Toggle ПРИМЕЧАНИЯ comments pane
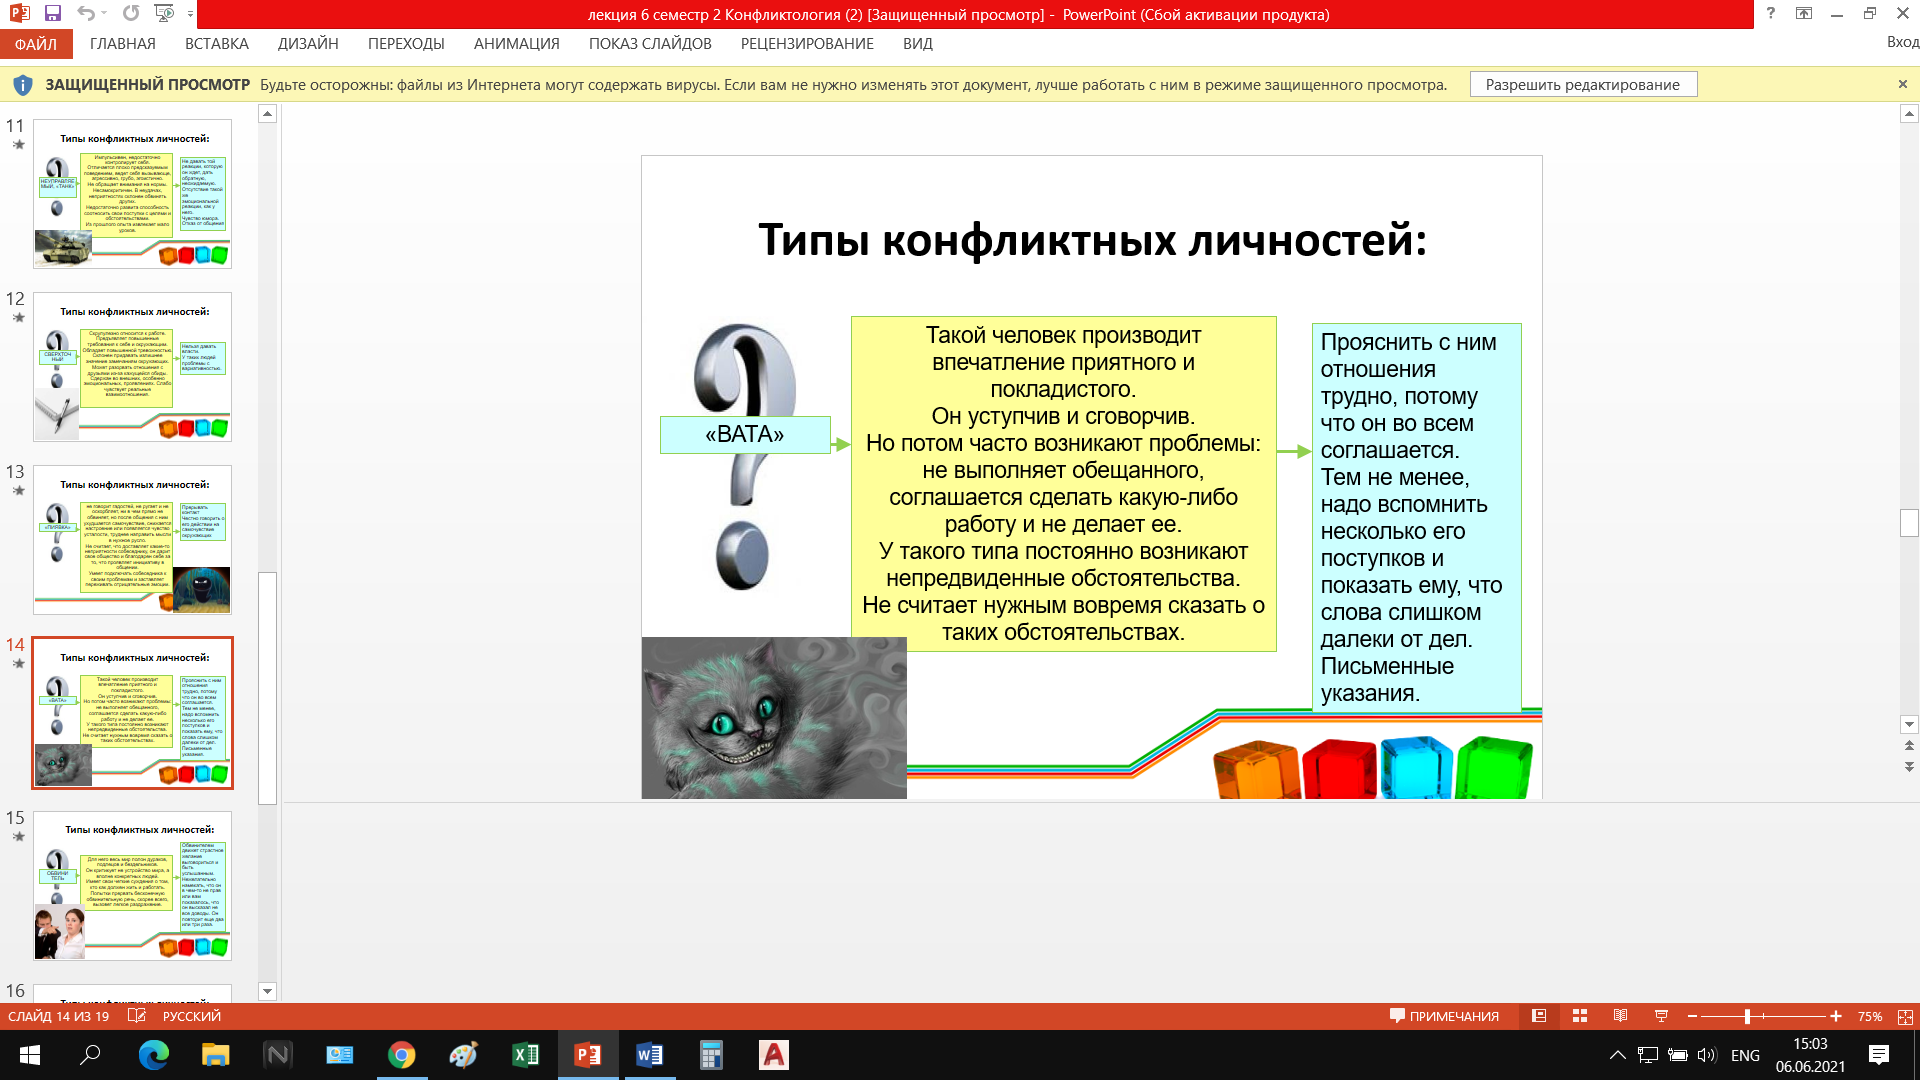This screenshot has width=1920, height=1080. [x=1444, y=1016]
